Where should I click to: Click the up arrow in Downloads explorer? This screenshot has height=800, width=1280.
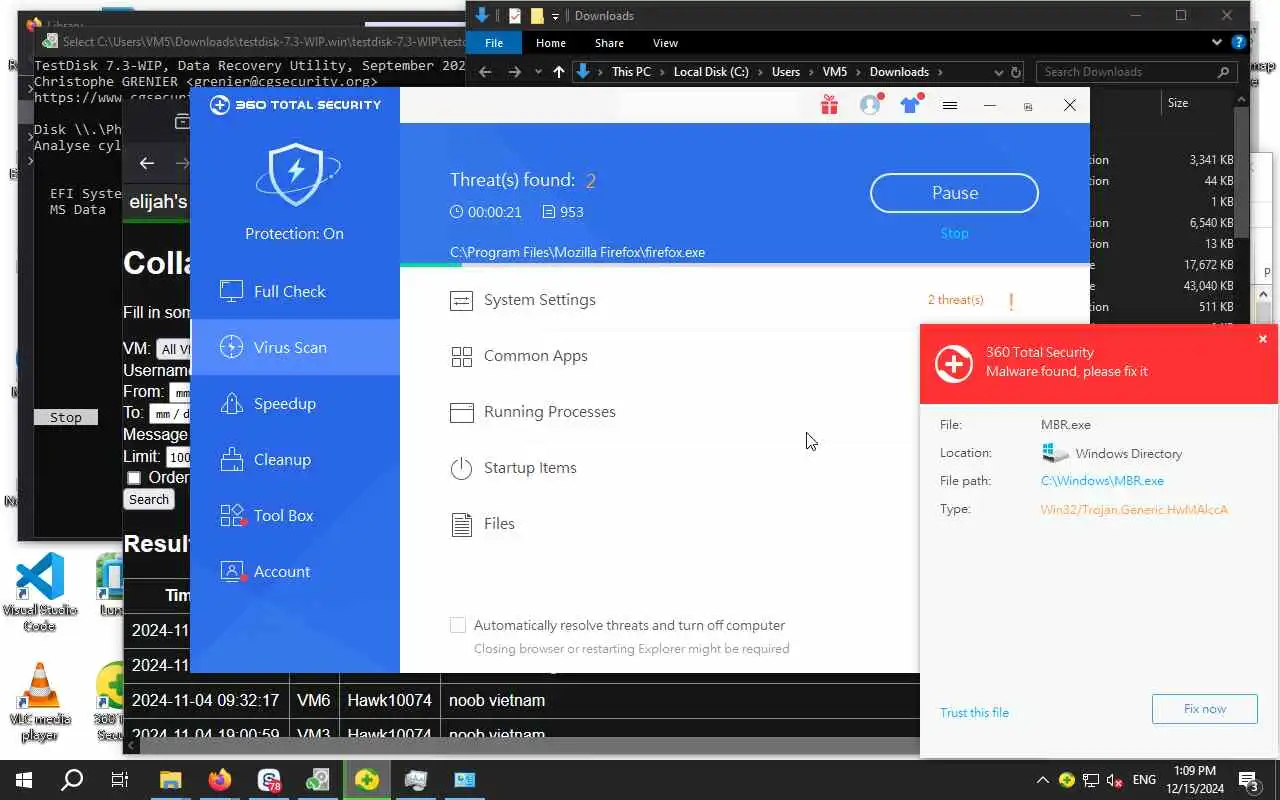558,72
